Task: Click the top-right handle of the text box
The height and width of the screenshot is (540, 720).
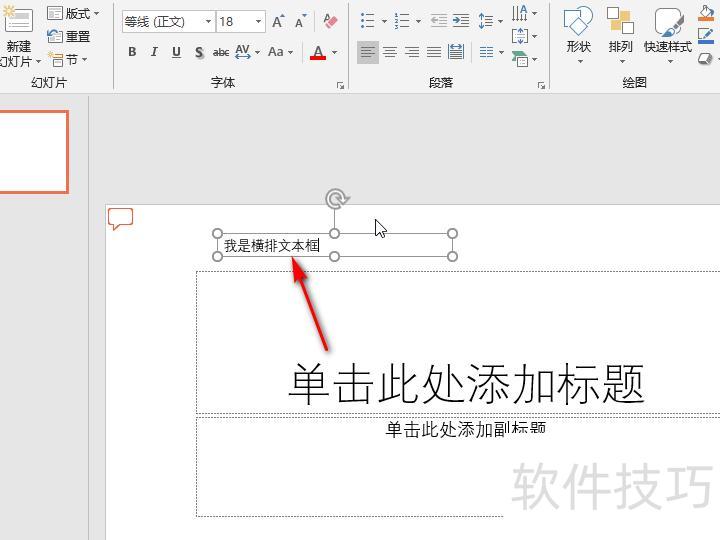Action: pos(452,234)
